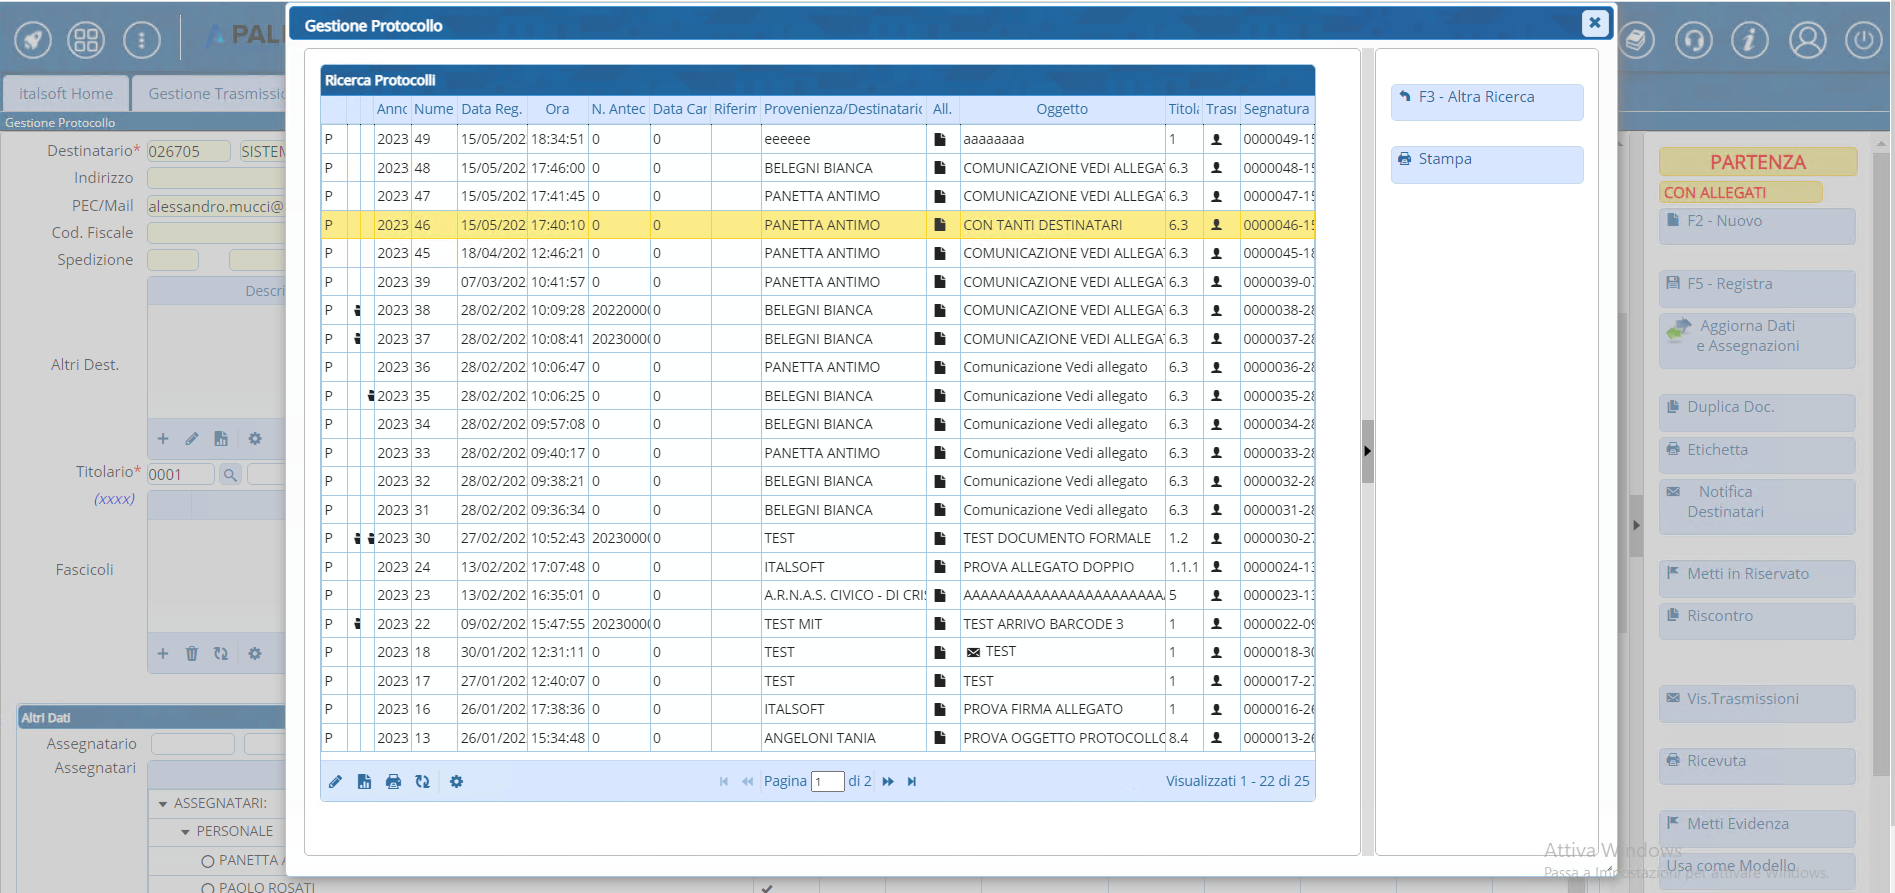Select PANETTA radio button under PERSONALE

tap(208, 861)
